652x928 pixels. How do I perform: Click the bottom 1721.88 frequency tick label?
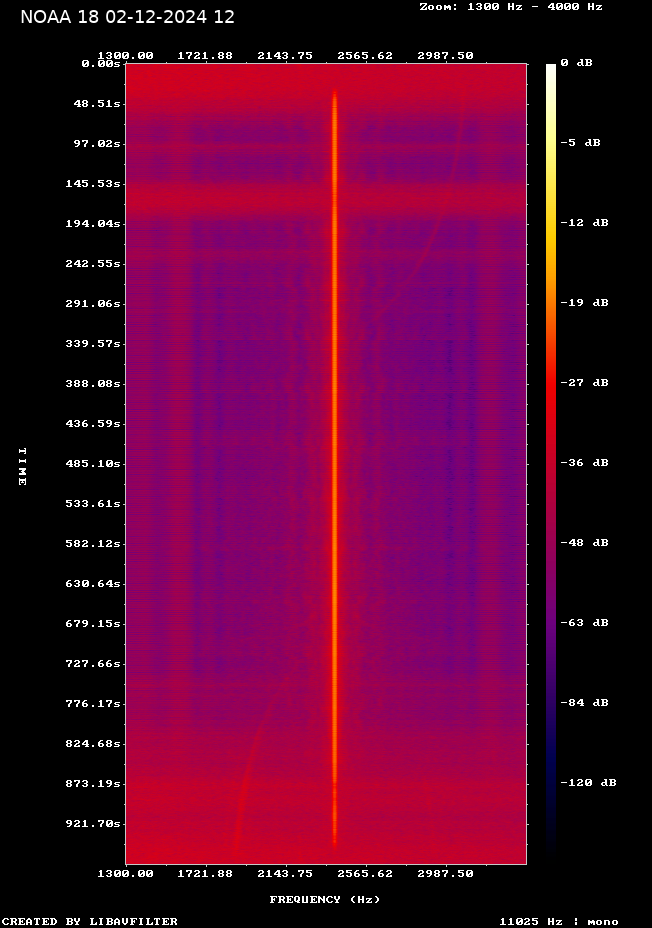click(x=204, y=873)
